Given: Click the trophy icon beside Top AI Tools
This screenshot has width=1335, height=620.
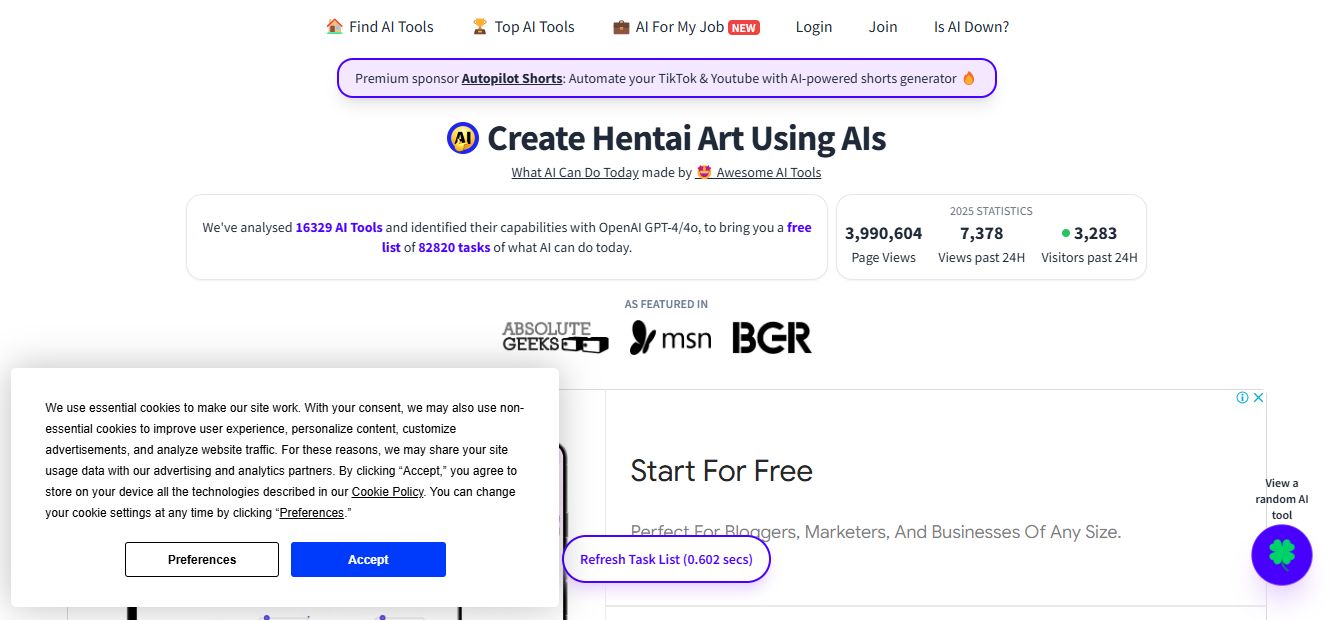Looking at the screenshot, I should pyautogui.click(x=480, y=27).
